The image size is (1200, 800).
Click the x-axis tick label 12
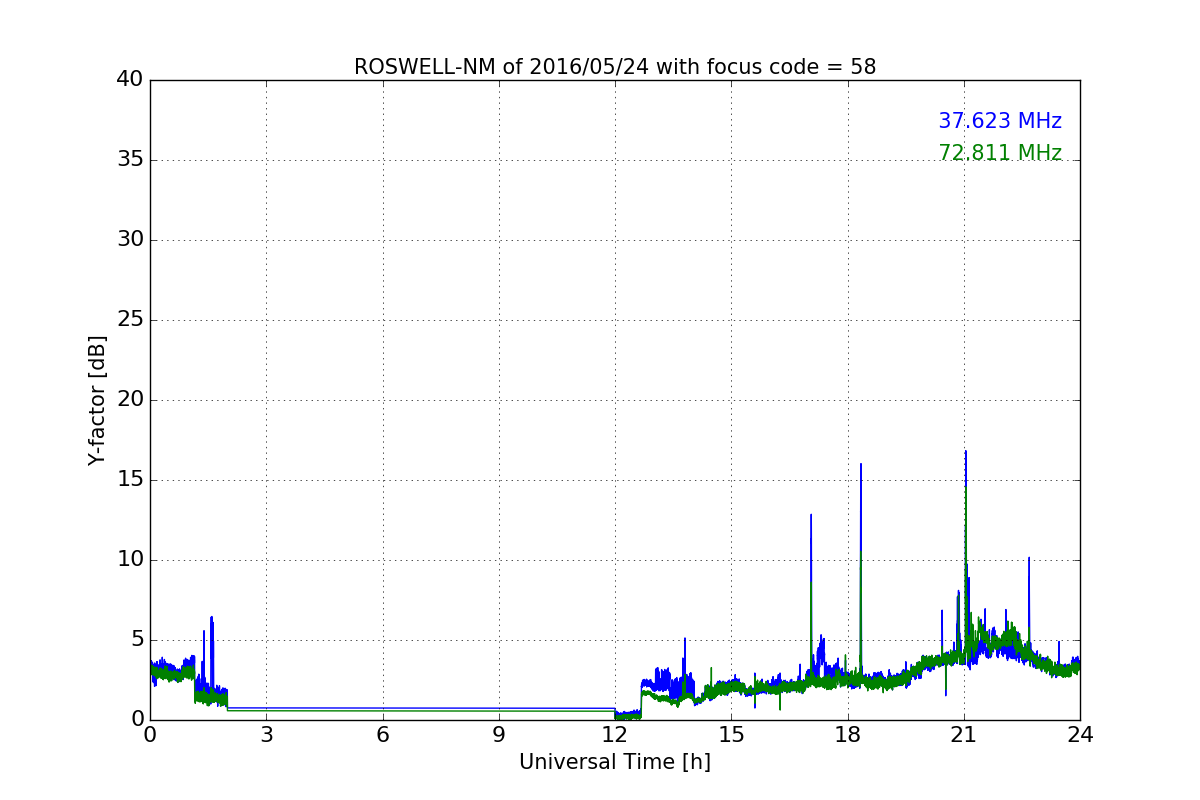615,735
